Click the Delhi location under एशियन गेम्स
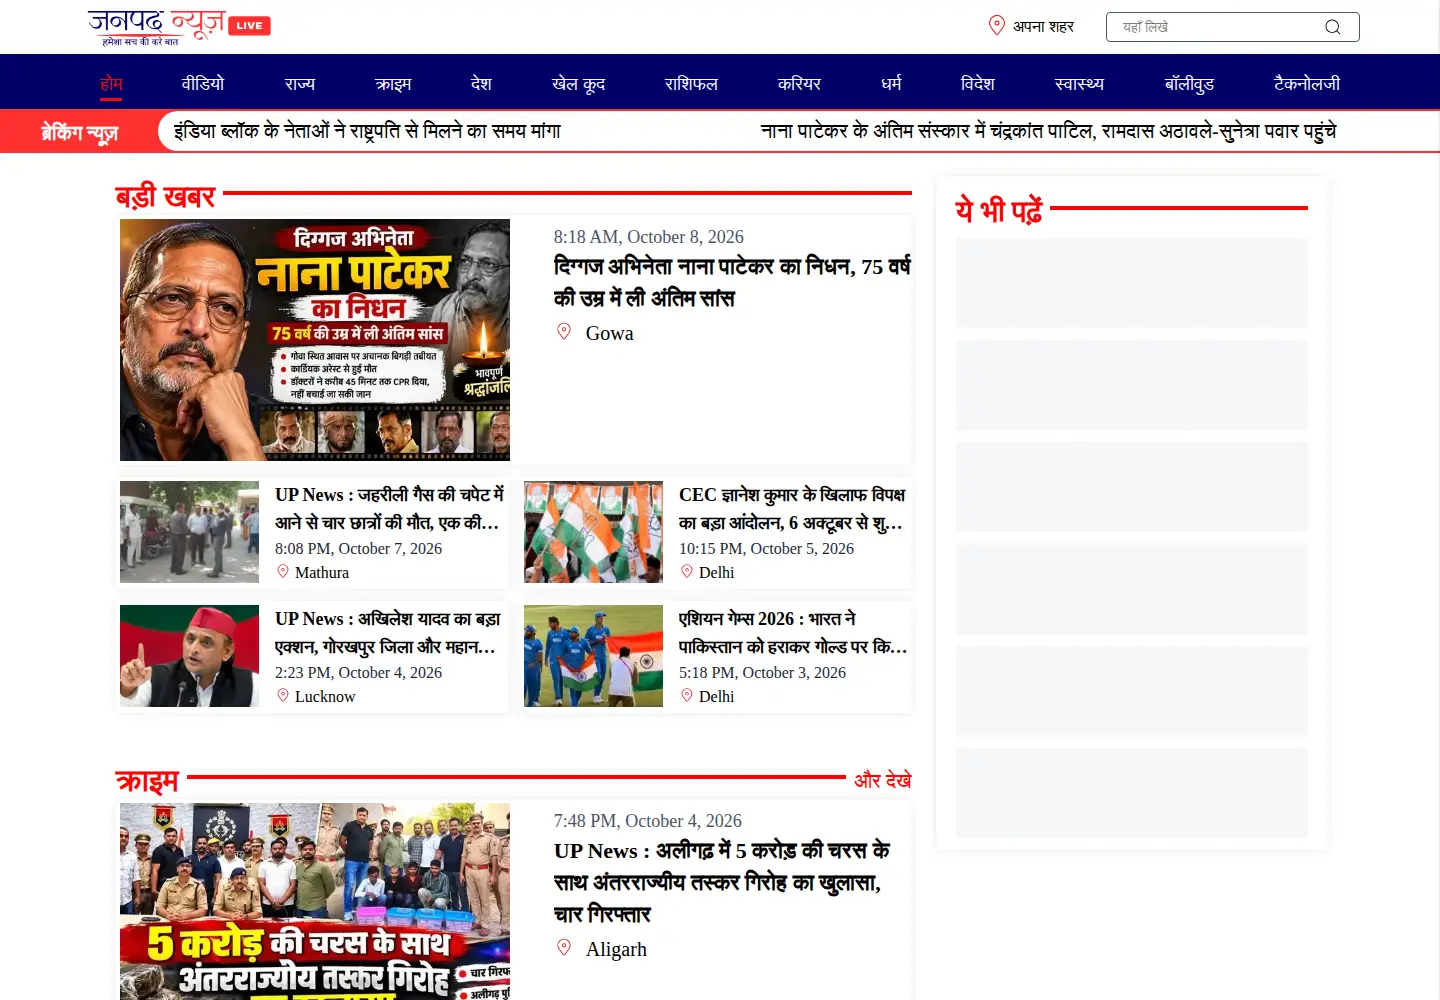The image size is (1440, 1000). [x=716, y=696]
